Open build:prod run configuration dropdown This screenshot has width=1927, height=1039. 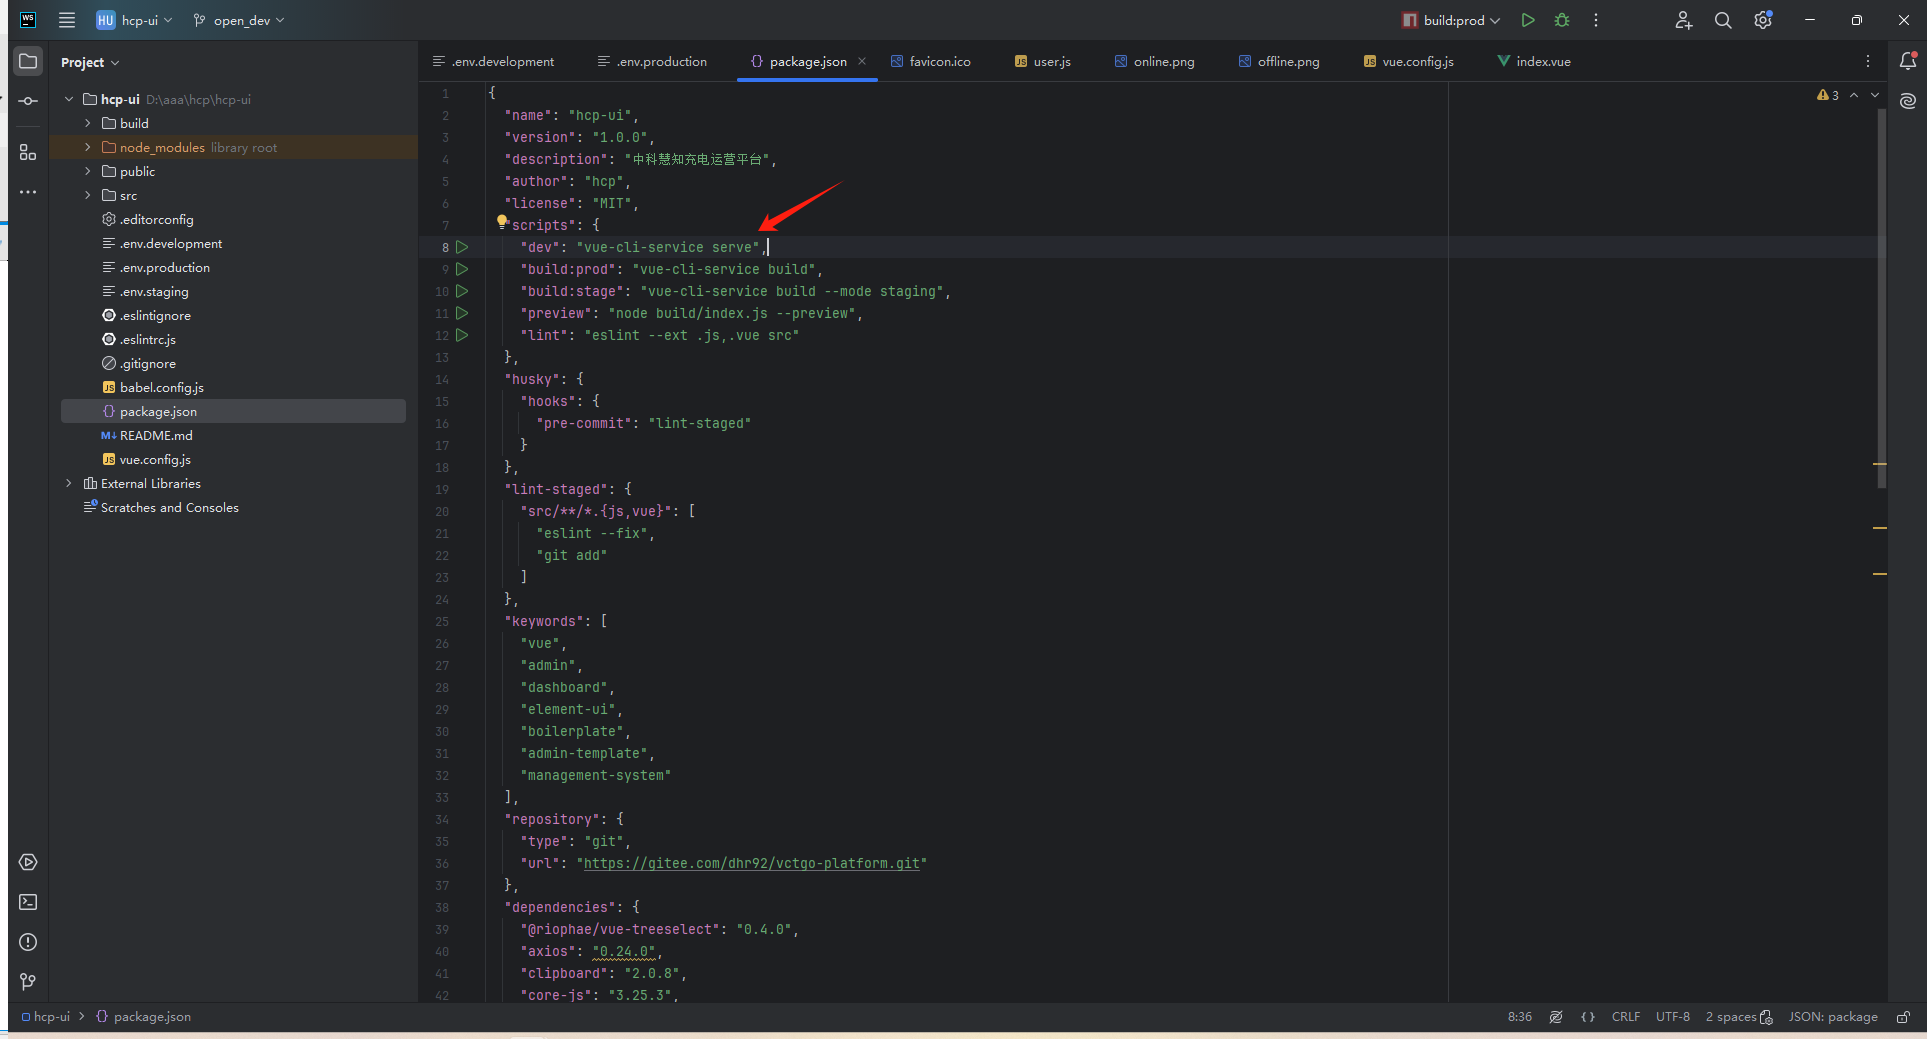point(1451,20)
